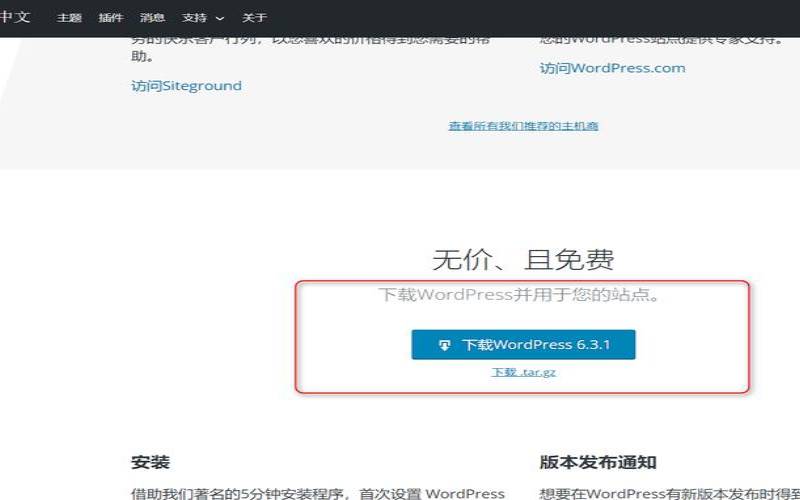Click the 版本发布通知 heading
This screenshot has height=500, width=800.
(598, 462)
